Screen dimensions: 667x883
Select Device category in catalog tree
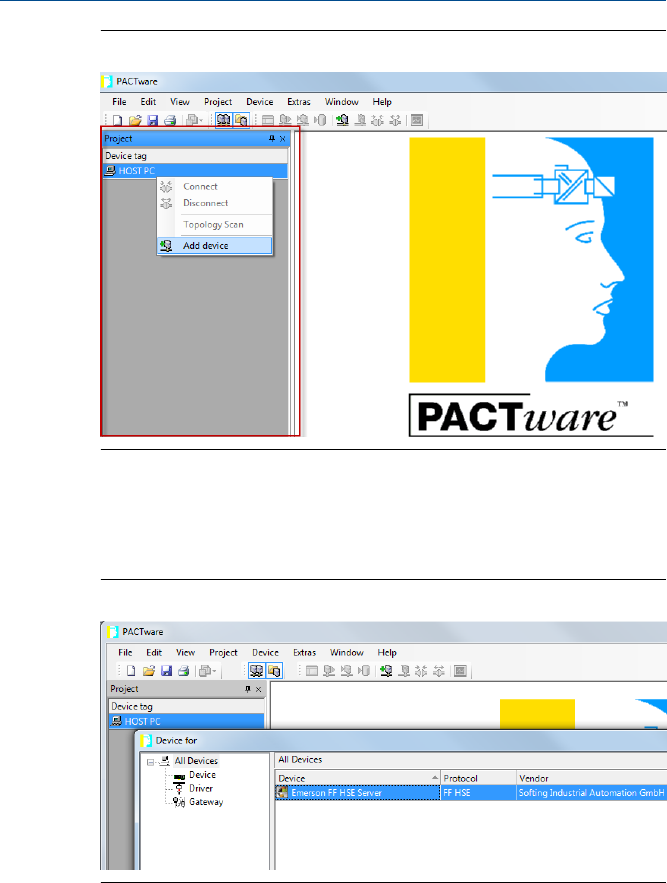point(202,775)
